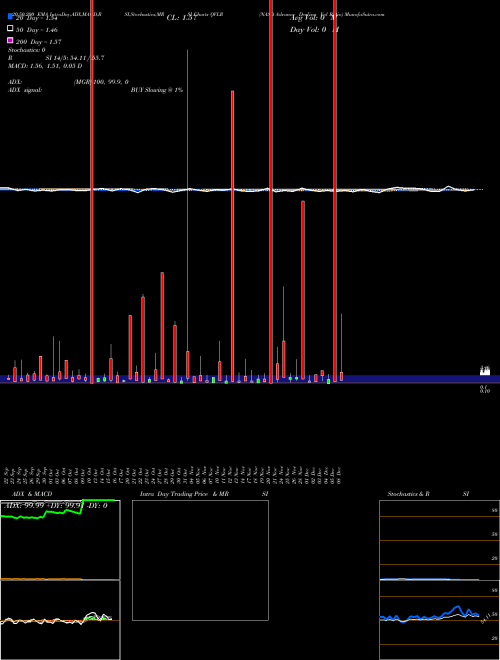
Task: Click the 'SI 14/3: 54.11 / 53.7' value
Action: 75,58
